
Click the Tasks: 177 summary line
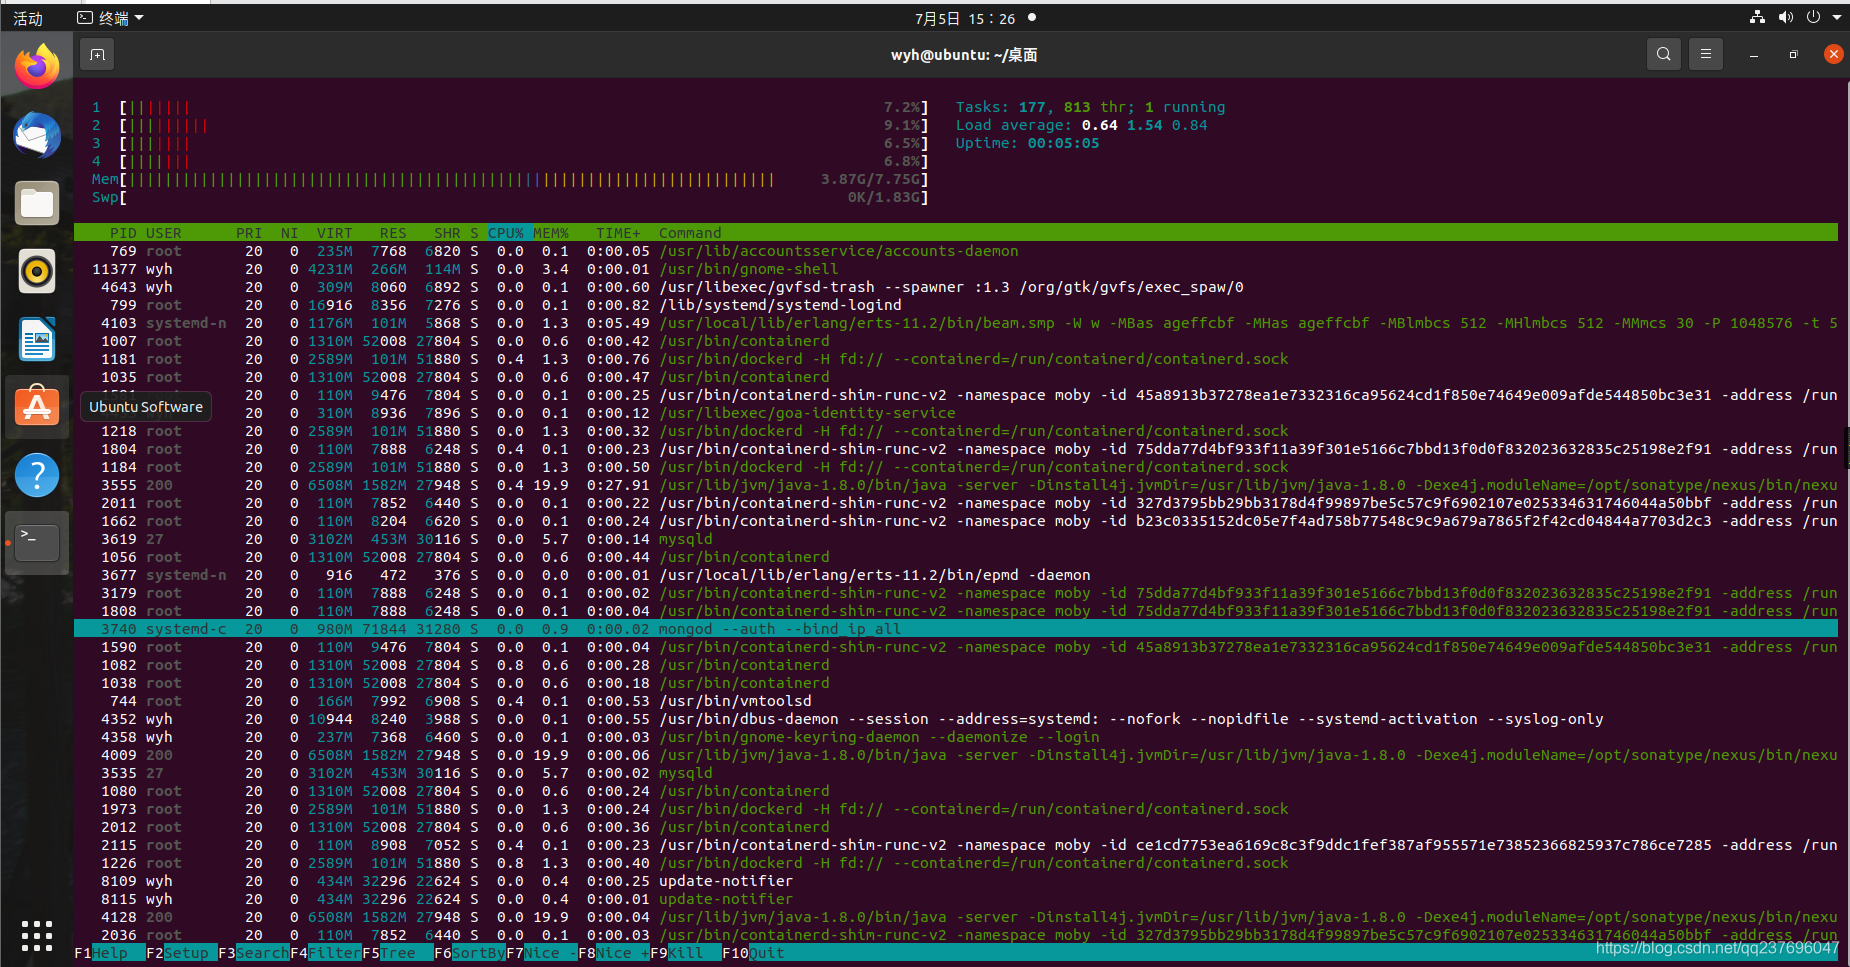pyautogui.click(x=1090, y=107)
